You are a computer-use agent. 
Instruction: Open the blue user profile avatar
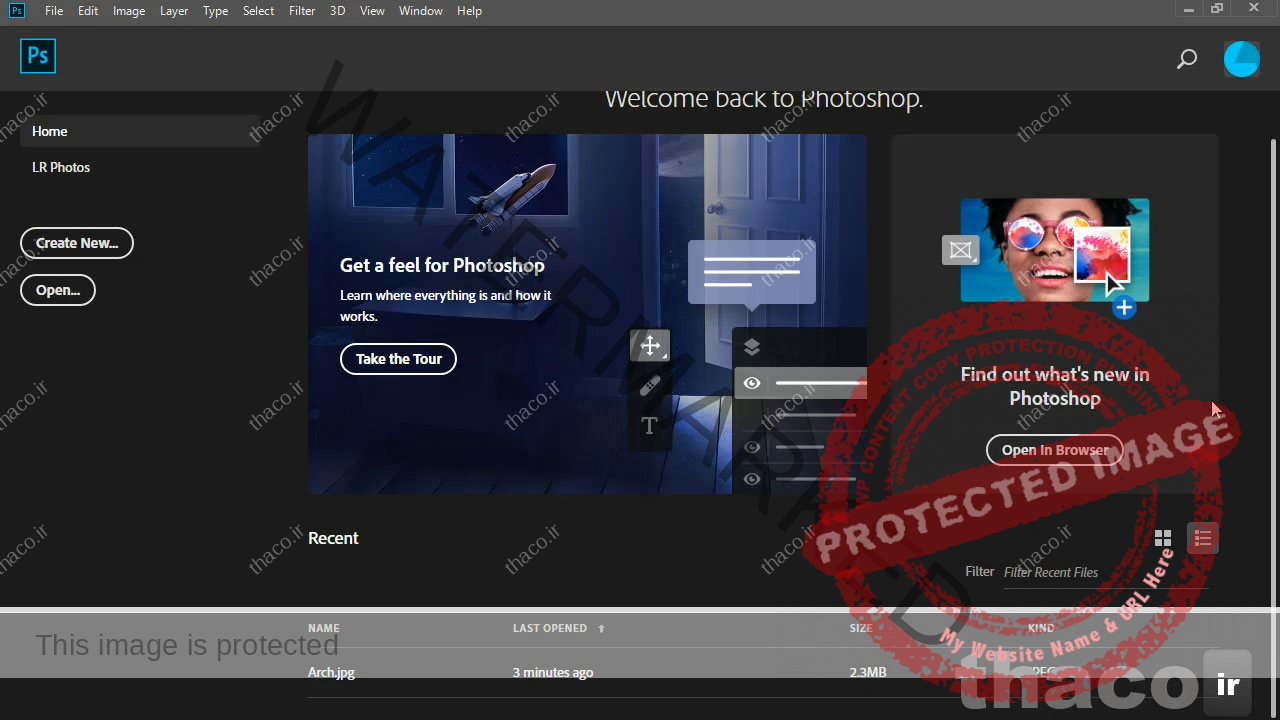coord(1242,59)
